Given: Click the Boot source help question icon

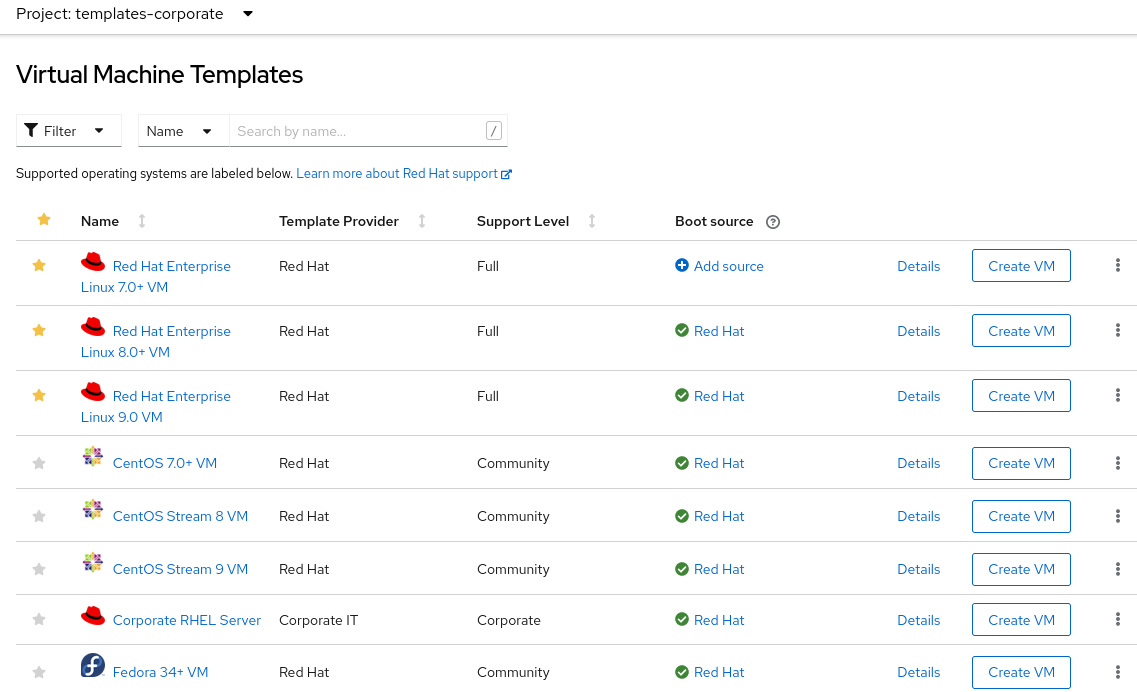Looking at the screenshot, I should 772,222.
